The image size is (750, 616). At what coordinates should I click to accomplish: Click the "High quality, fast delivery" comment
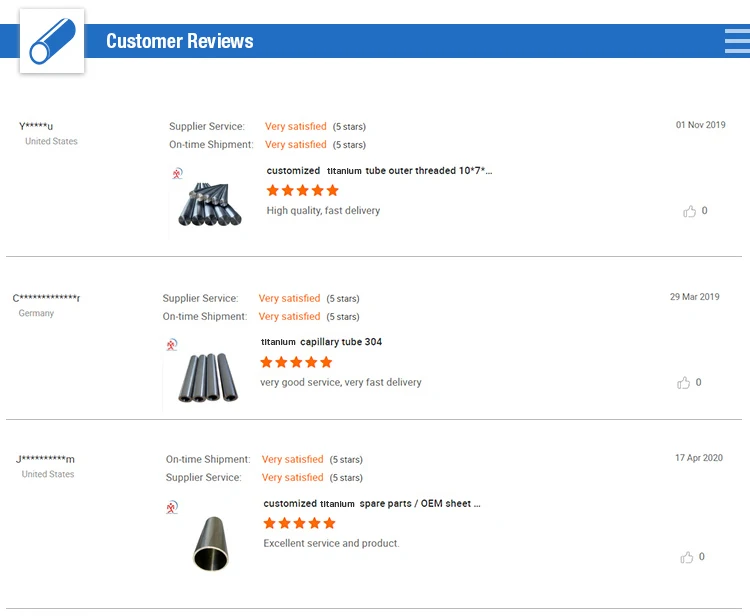tap(323, 211)
